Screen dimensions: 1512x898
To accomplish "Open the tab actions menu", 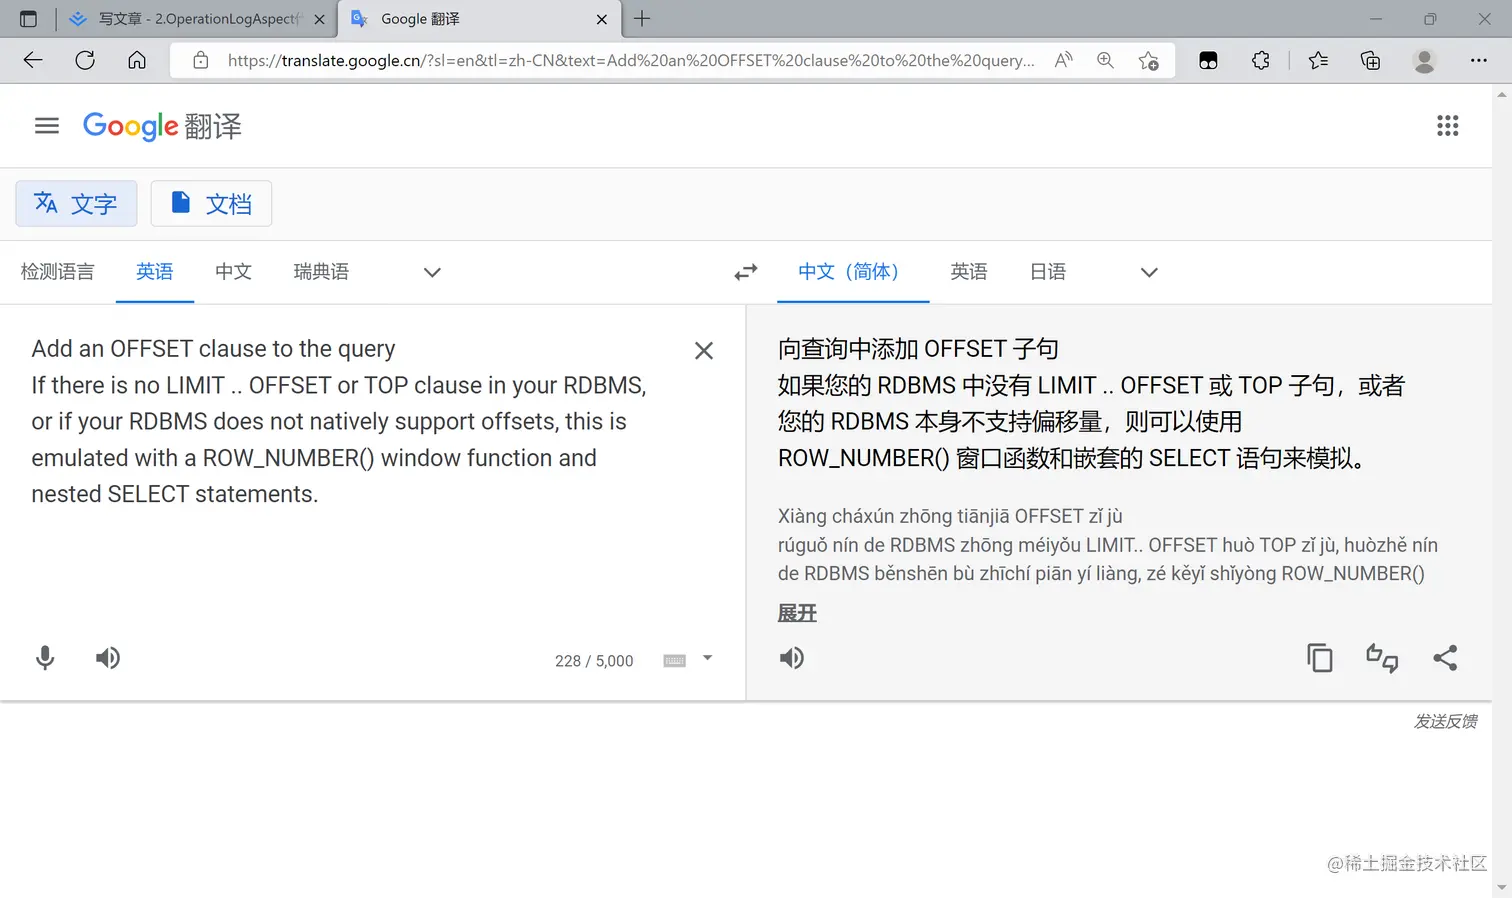I will 28,19.
